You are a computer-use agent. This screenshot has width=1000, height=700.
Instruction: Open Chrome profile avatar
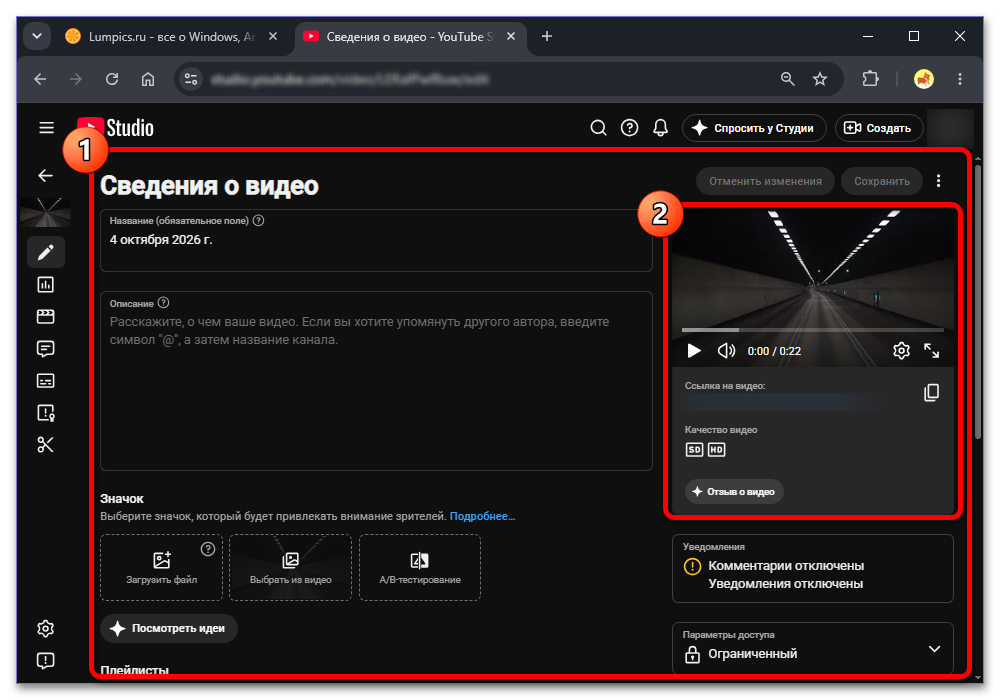923,79
